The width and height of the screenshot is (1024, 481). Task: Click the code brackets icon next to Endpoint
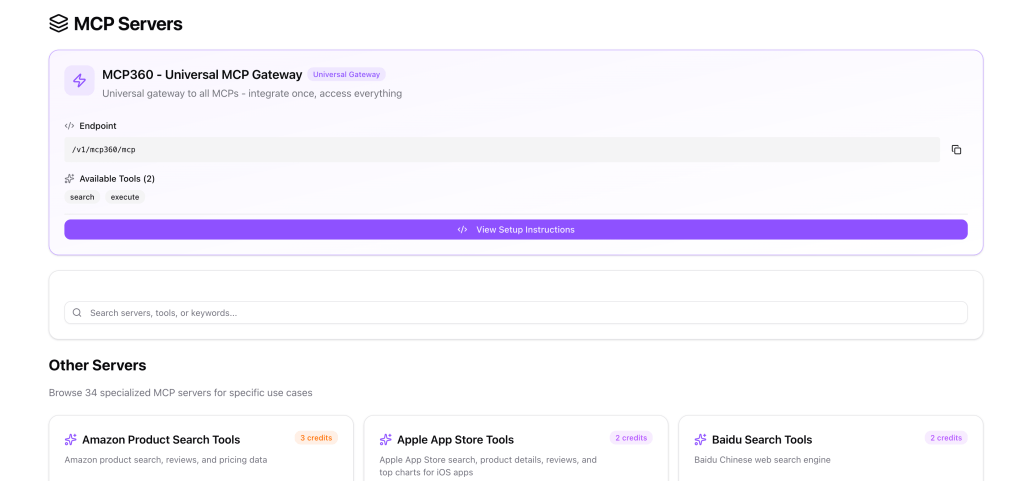coord(69,126)
